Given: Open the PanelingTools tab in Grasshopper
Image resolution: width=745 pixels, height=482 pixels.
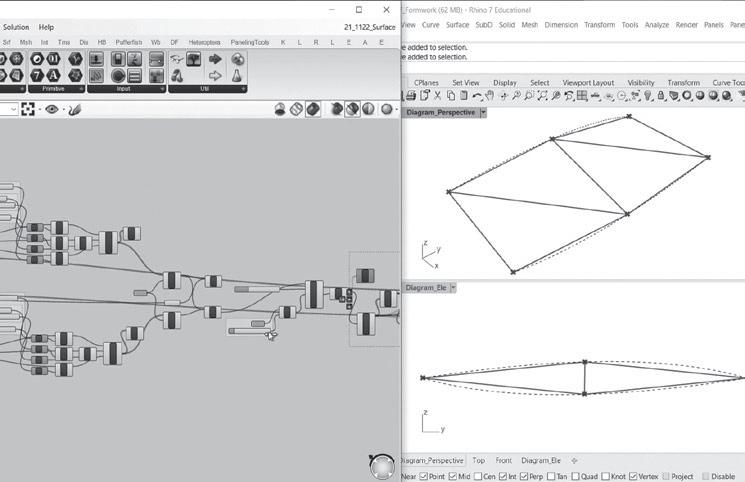Looking at the screenshot, I should 250,42.
